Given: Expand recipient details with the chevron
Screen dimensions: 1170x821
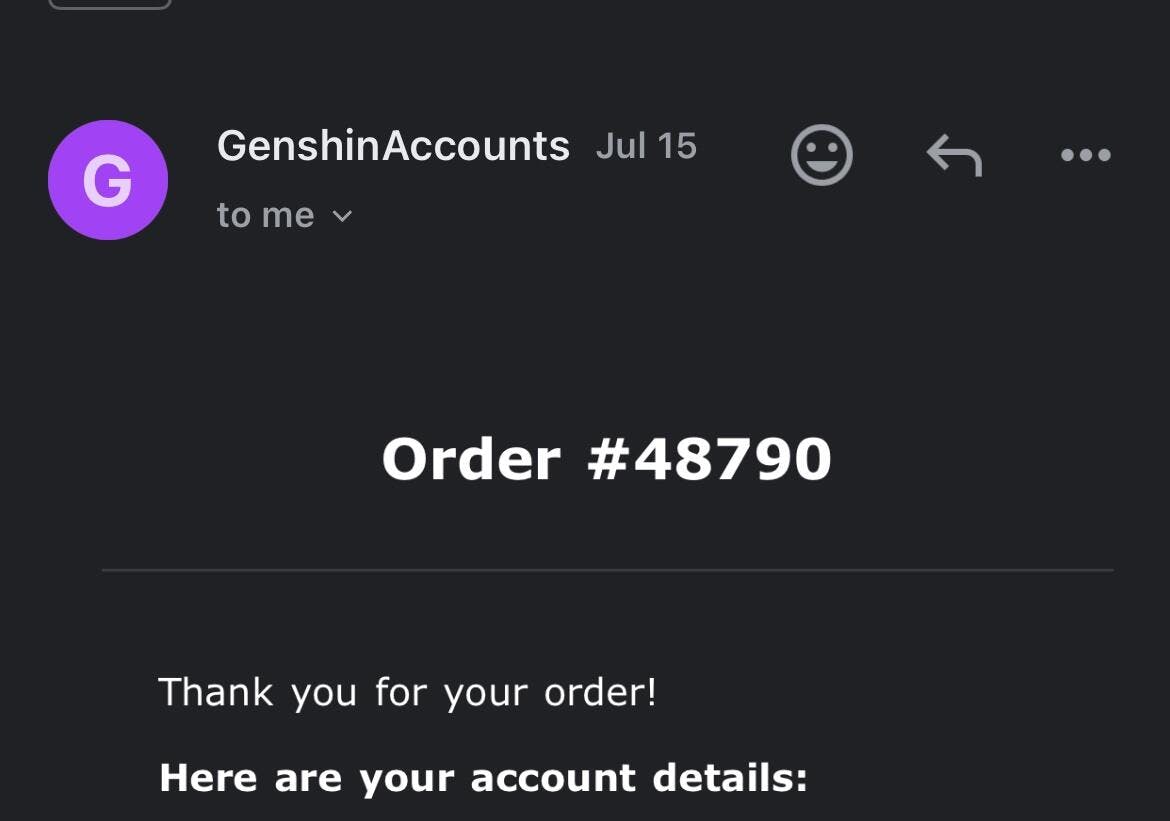Looking at the screenshot, I should 342,216.
